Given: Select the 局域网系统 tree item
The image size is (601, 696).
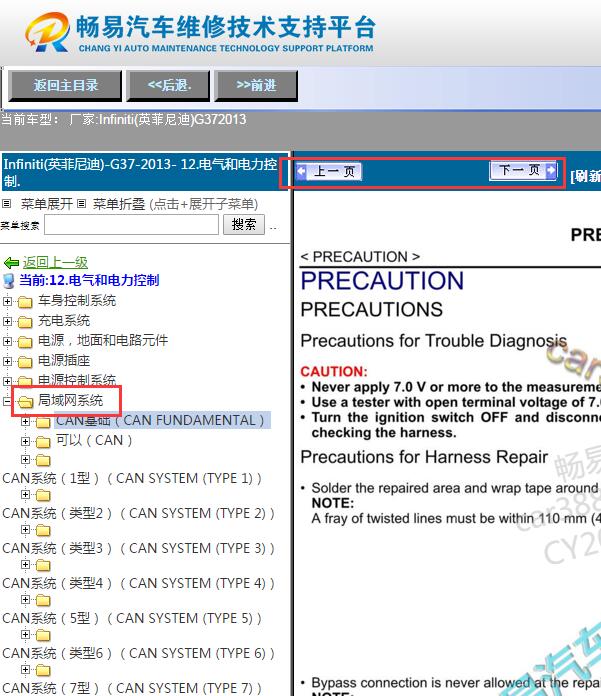Looking at the screenshot, I should point(70,400).
